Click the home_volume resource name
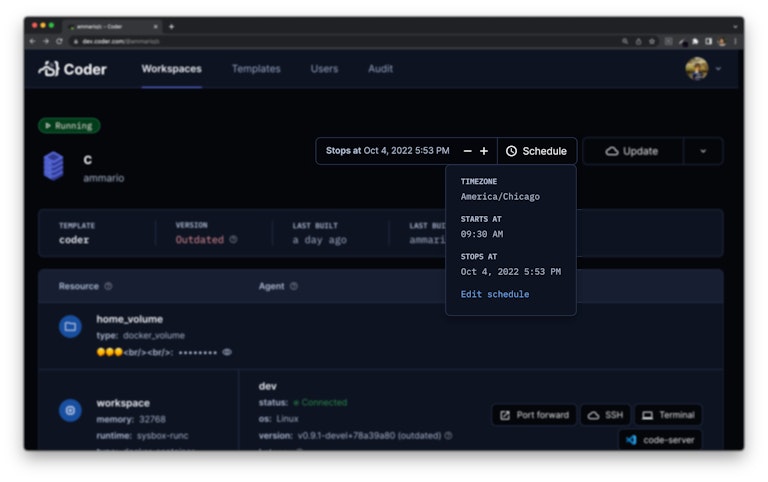 129,319
